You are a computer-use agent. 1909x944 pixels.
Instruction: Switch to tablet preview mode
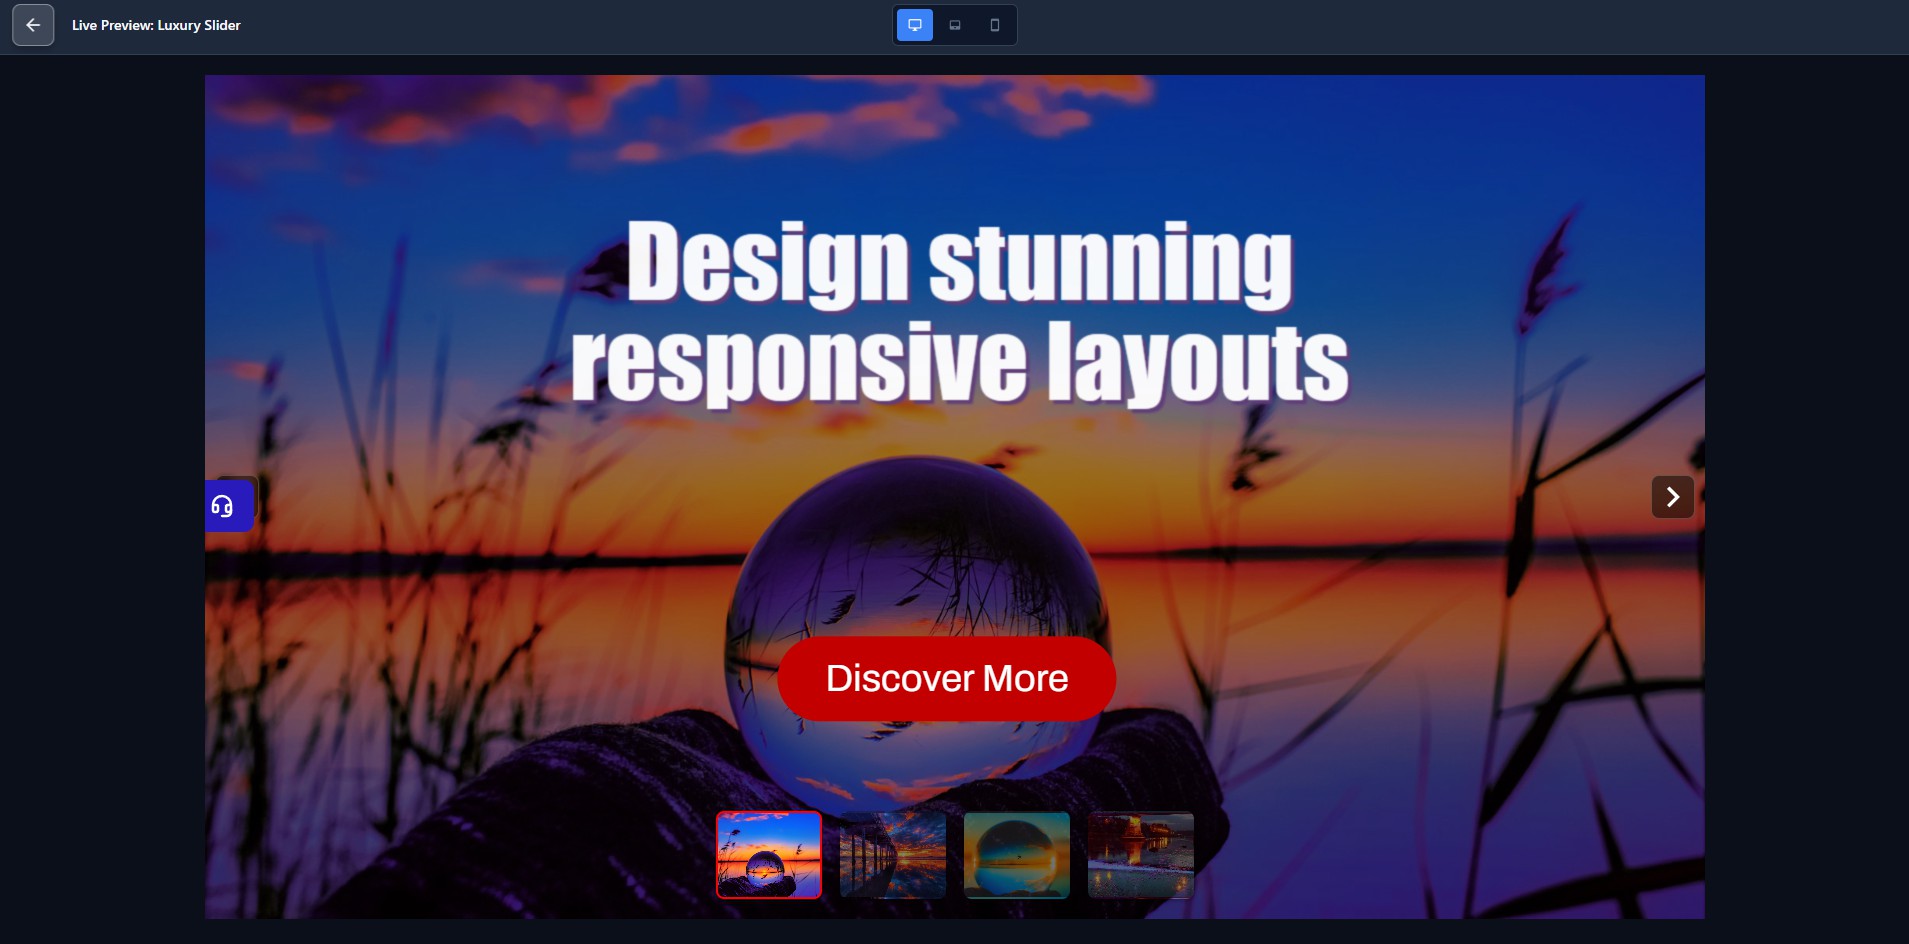955,25
